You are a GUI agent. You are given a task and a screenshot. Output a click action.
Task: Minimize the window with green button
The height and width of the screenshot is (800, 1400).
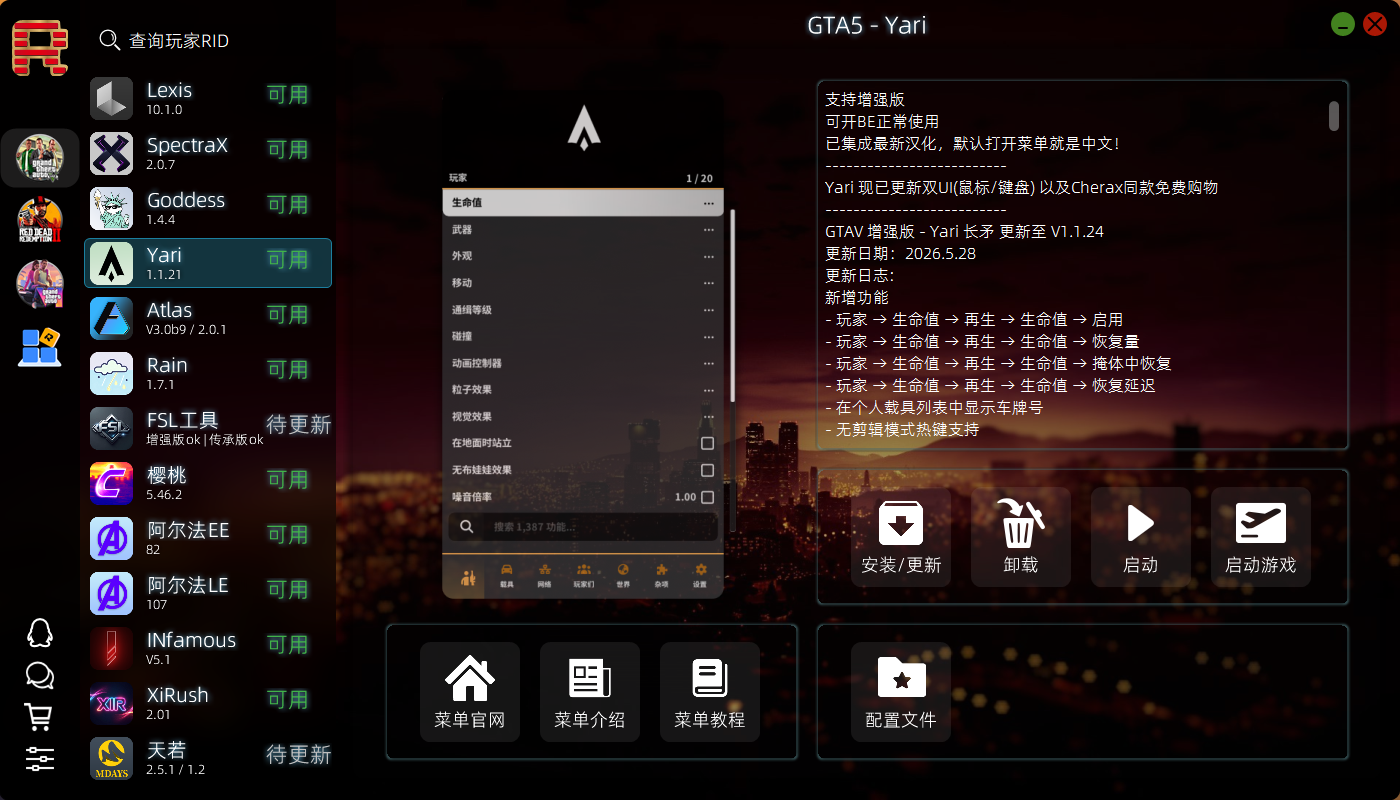[1343, 24]
